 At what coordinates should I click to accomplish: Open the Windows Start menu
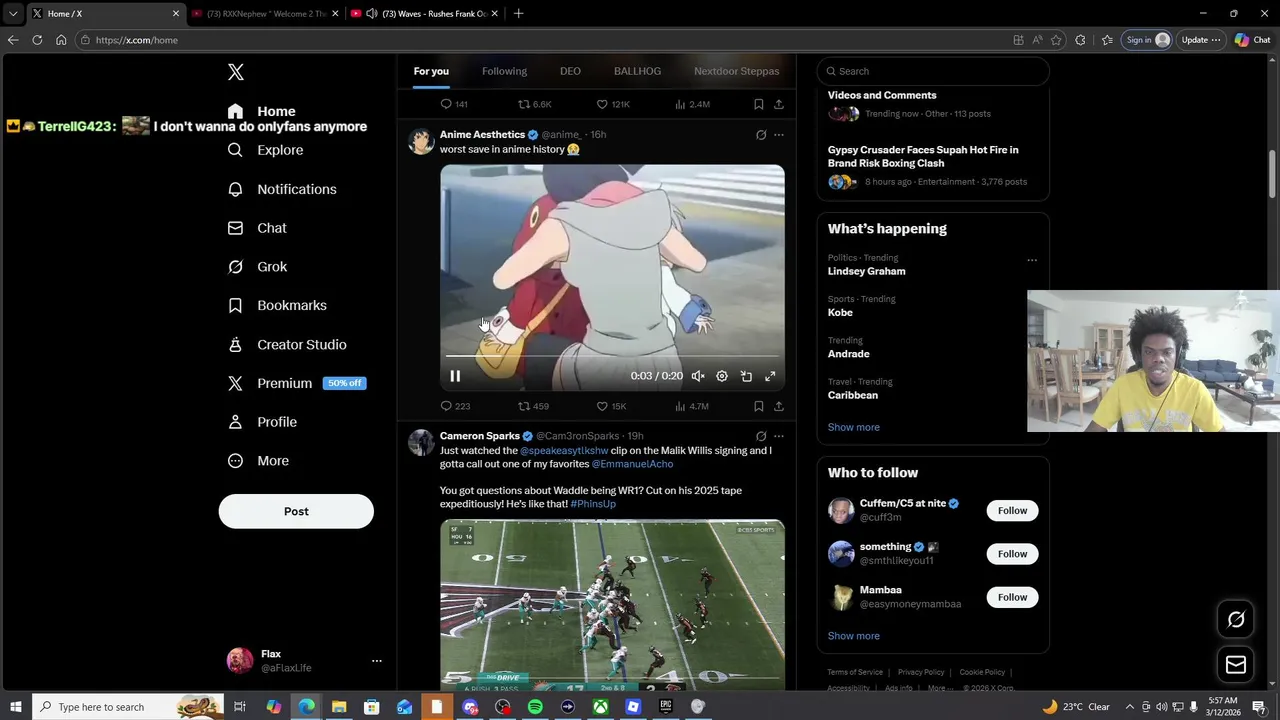tap(16, 707)
